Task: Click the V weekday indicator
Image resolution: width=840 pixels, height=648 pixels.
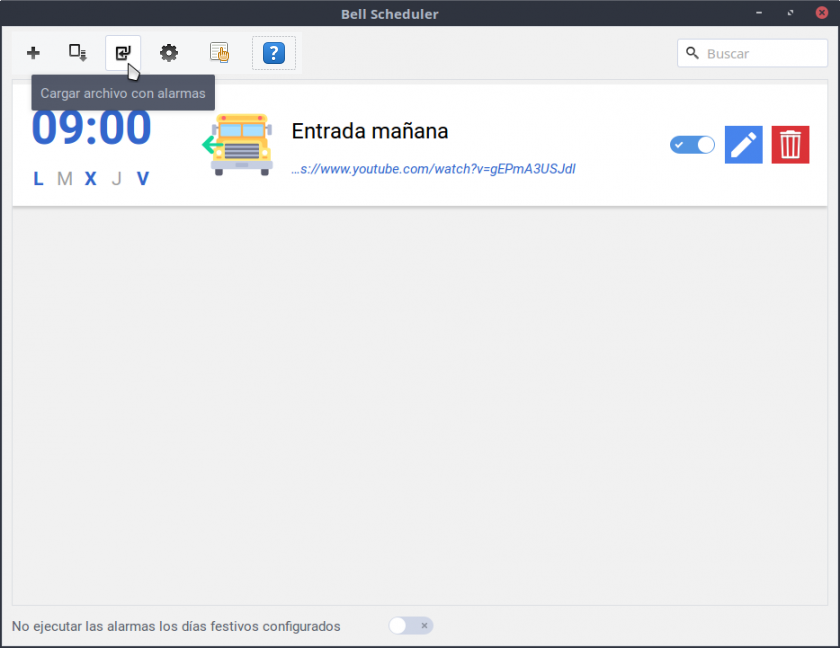Action: point(143,179)
